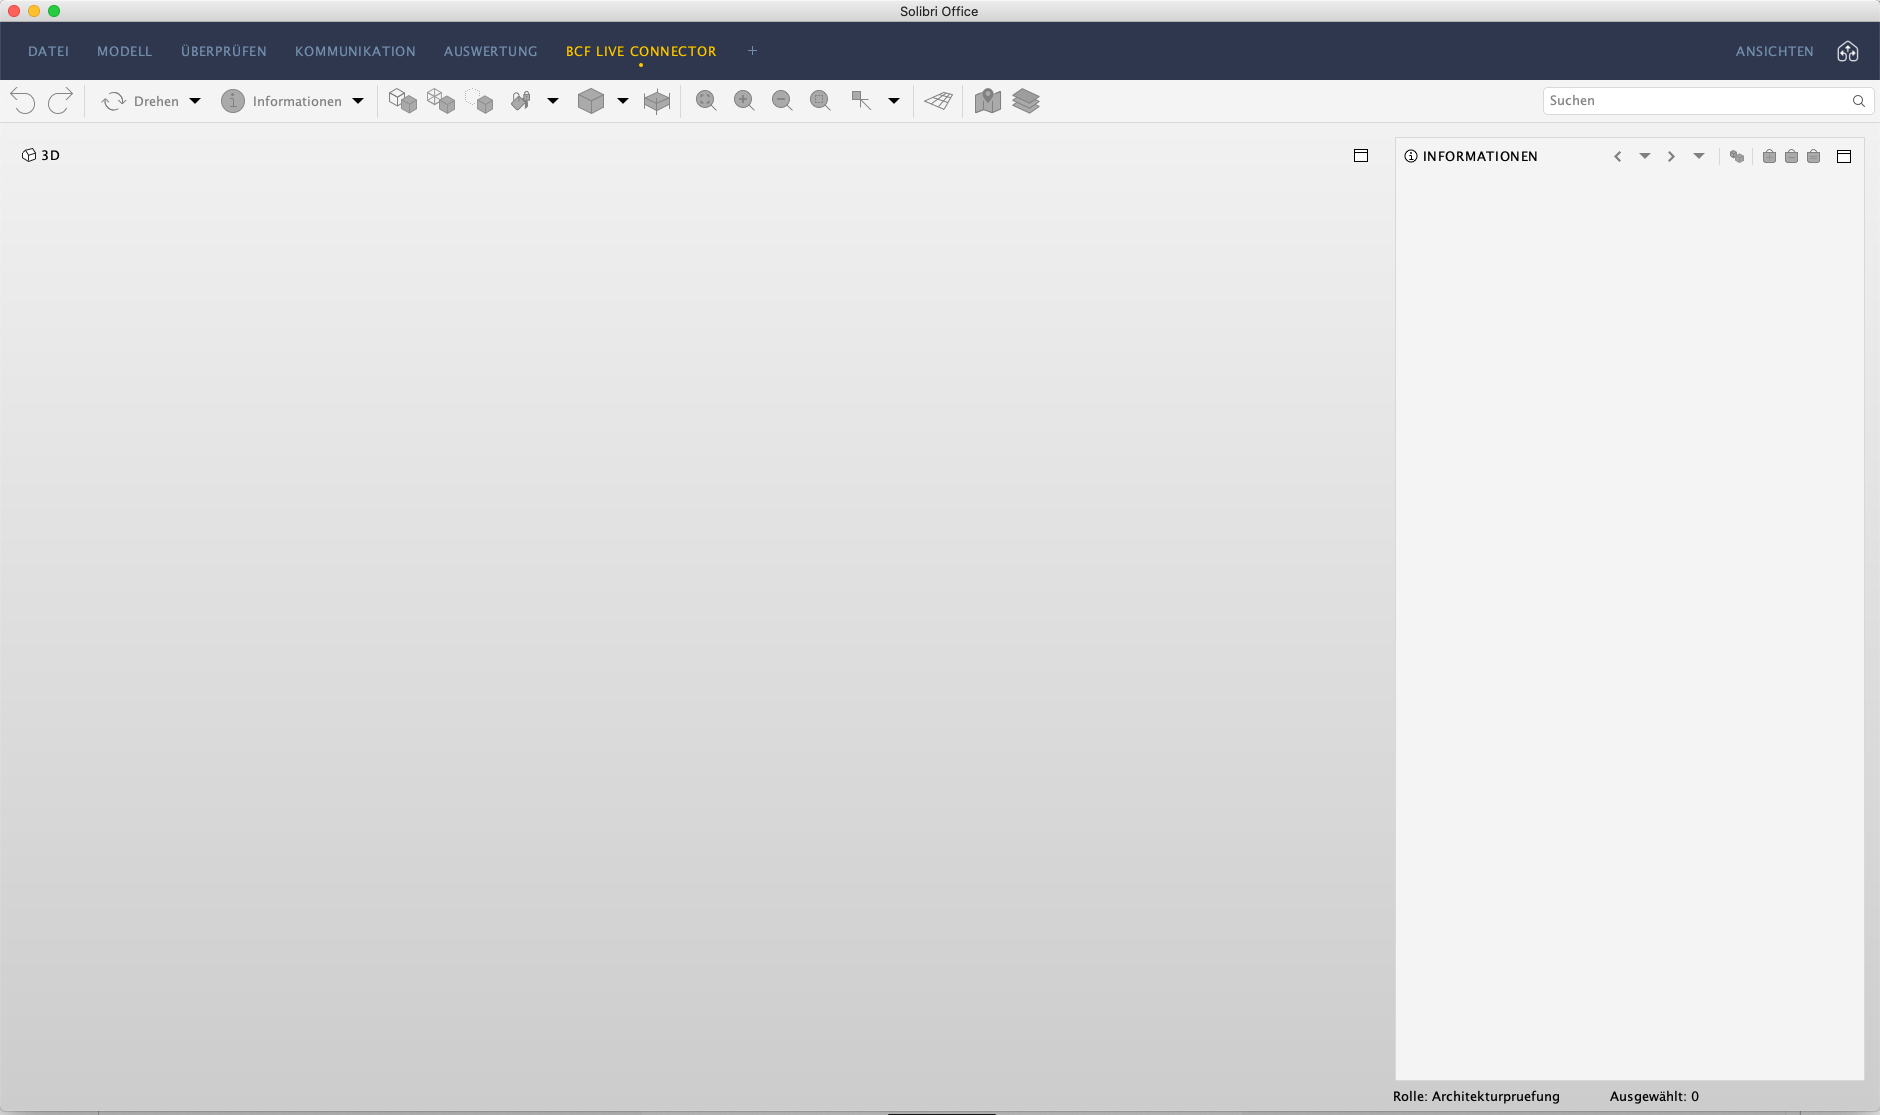
Task: Click the undo arrow icon
Action: [23, 101]
